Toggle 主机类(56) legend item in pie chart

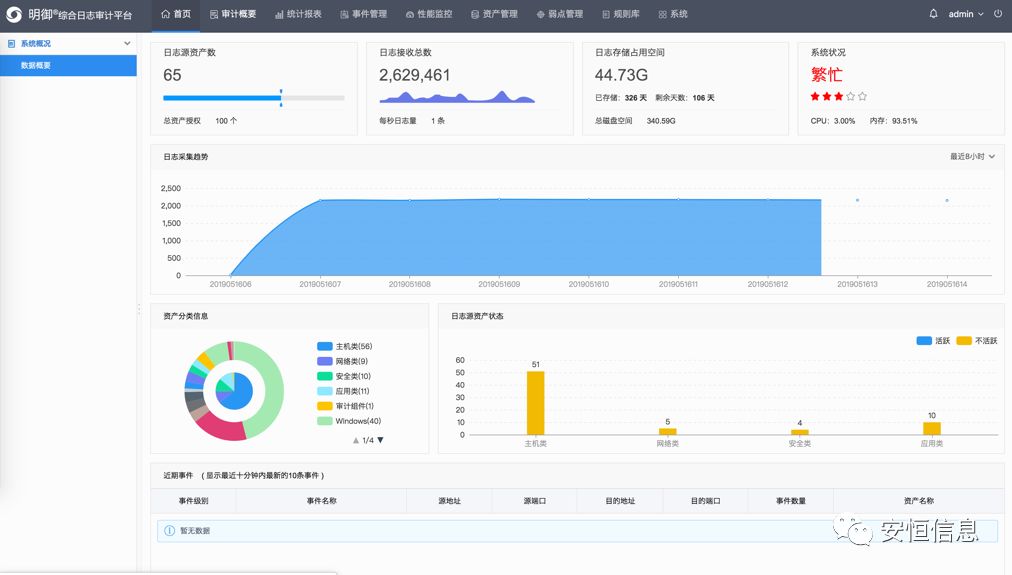pyautogui.click(x=344, y=346)
